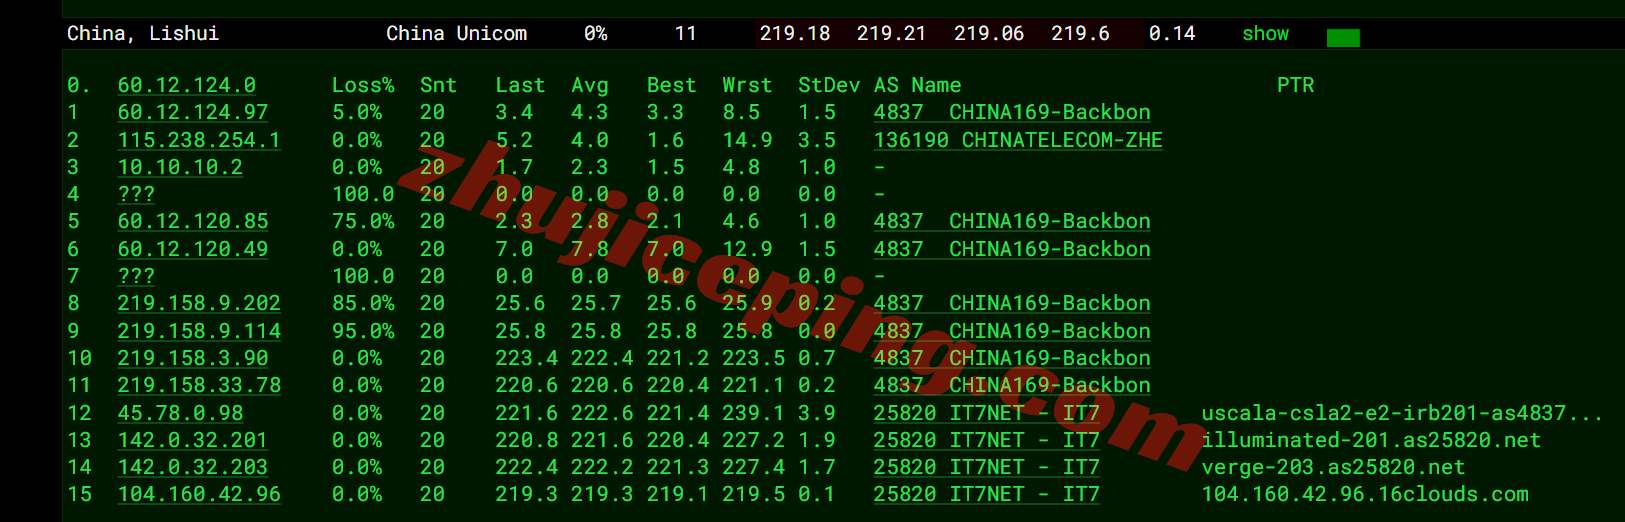Open AS 25820 IT7NET link on hop 14
The image size is (1625, 522).
pos(987,467)
